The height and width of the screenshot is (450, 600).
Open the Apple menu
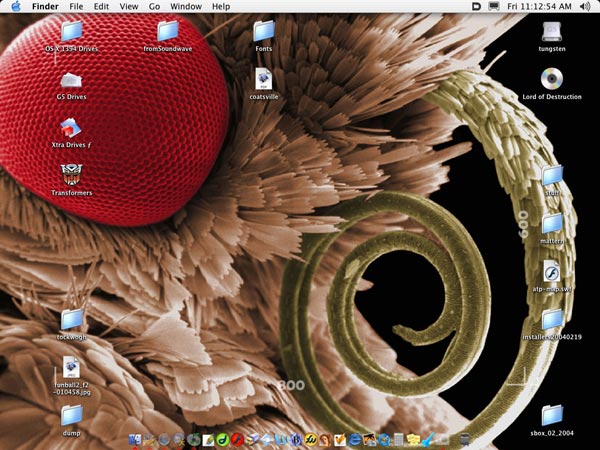click(16, 7)
